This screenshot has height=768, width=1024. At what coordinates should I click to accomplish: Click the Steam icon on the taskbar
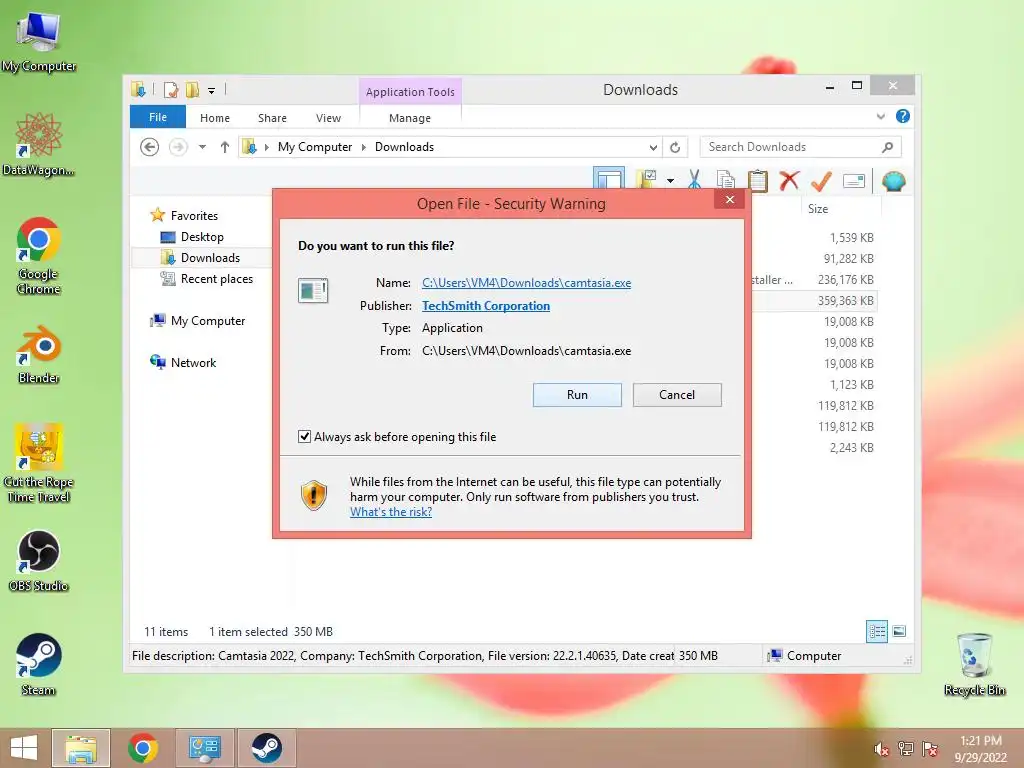[266, 748]
